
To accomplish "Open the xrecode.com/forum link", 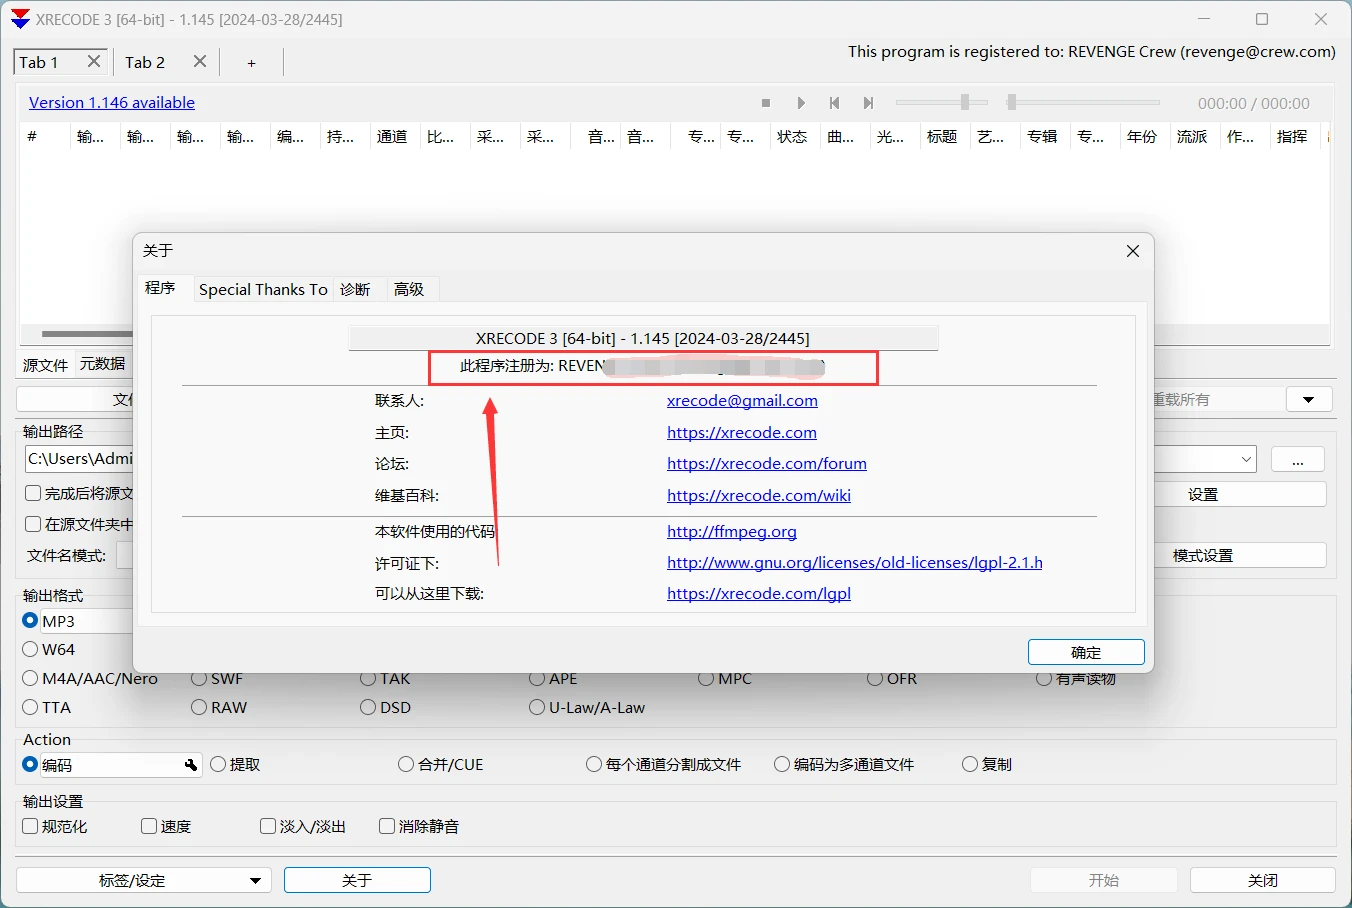I will click(x=767, y=463).
